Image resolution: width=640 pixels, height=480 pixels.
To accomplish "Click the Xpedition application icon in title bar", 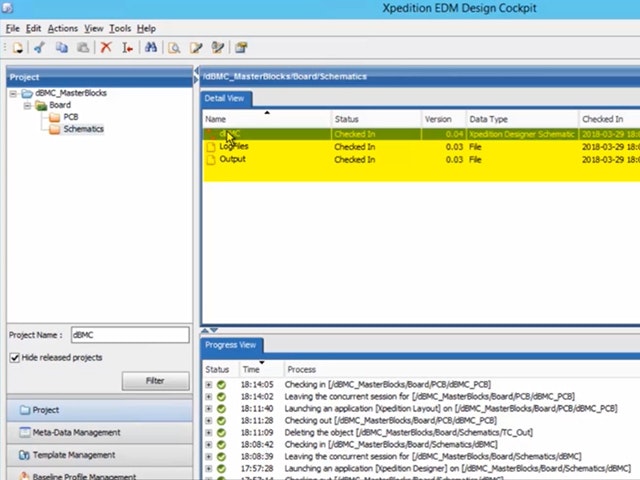I will (7, 7).
